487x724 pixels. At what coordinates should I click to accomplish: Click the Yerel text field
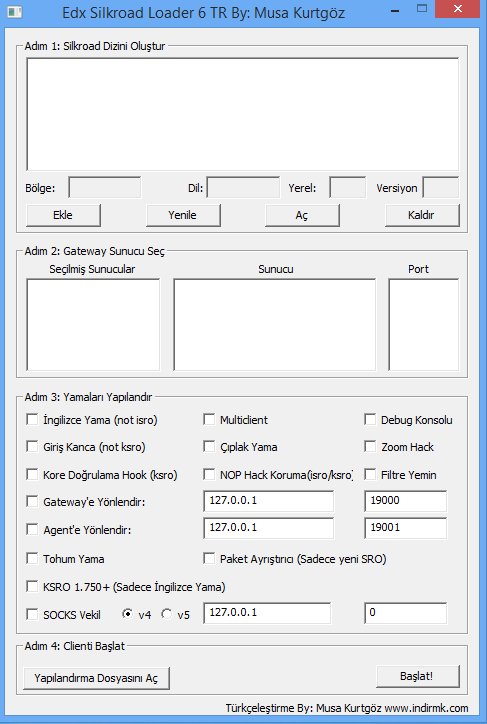click(x=348, y=187)
